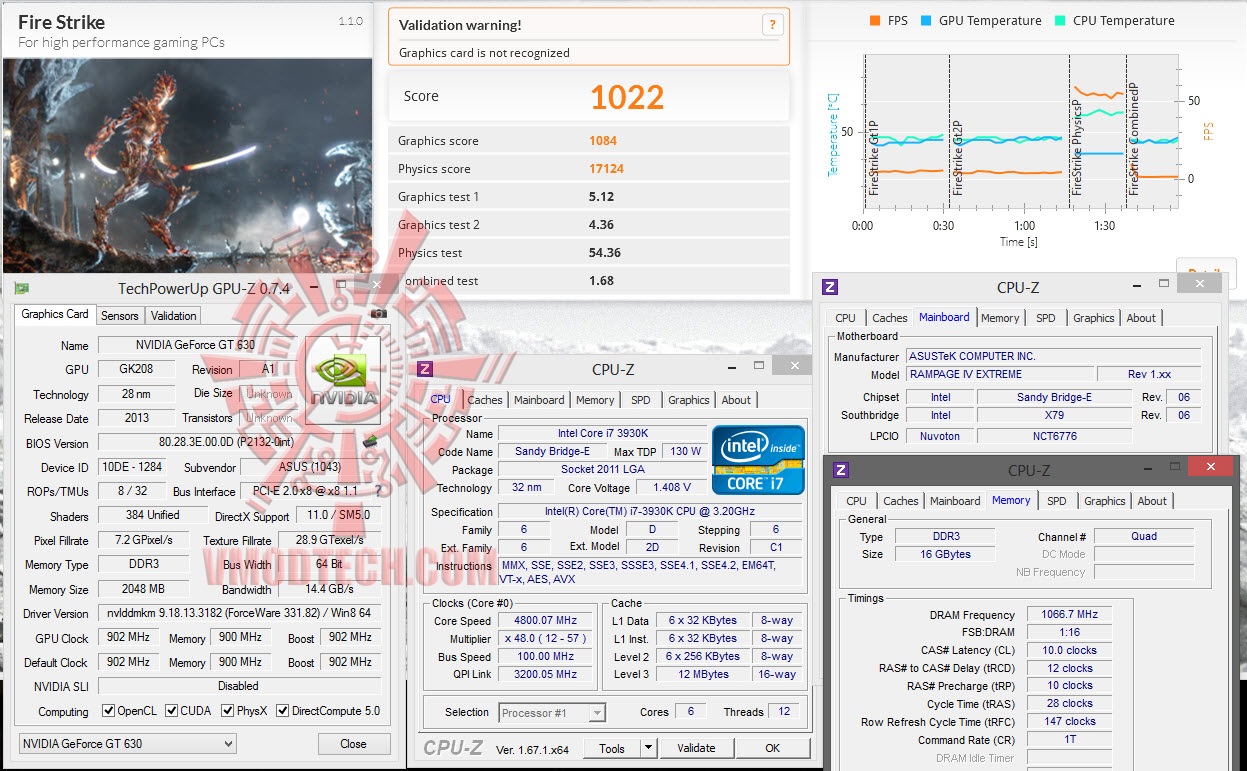Click the DRAM Frequency value 1066.7 MHz
Screen dimensions: 1247x771
(1069, 614)
